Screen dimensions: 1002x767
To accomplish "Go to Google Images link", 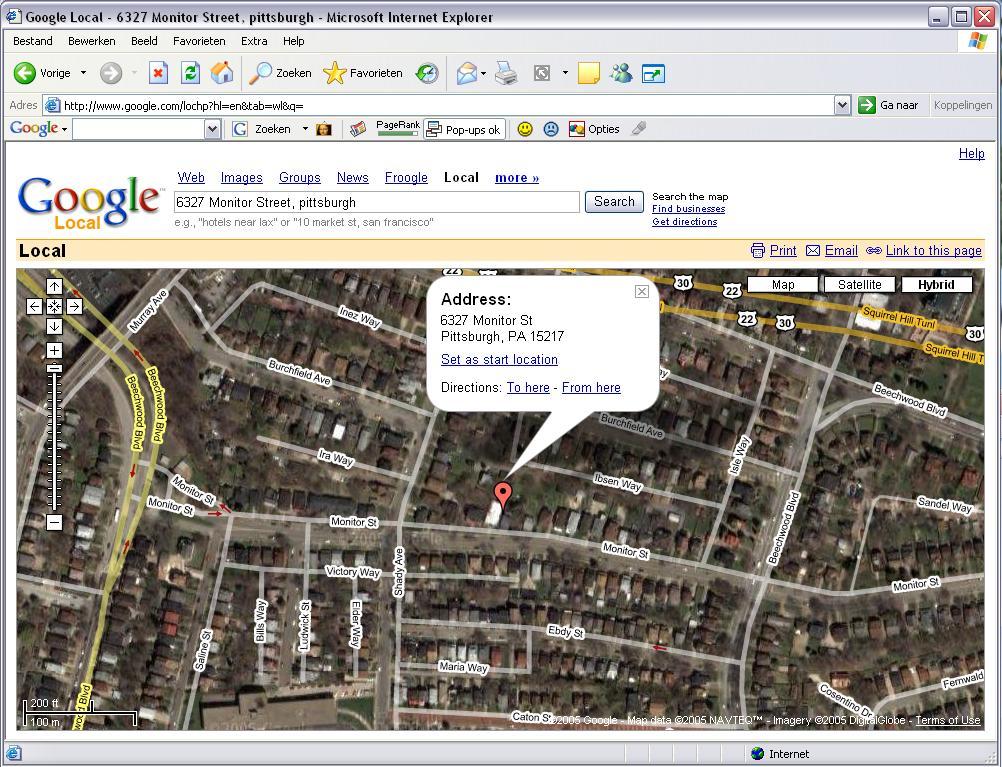I will pyautogui.click(x=242, y=178).
